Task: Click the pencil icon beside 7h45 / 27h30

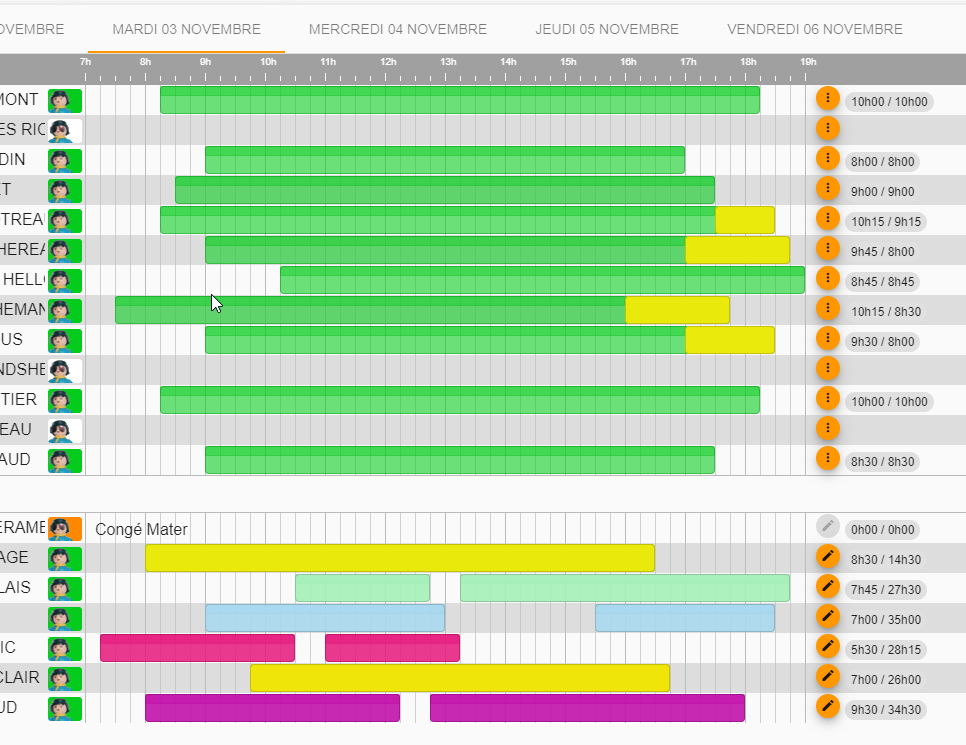Action: 827,587
